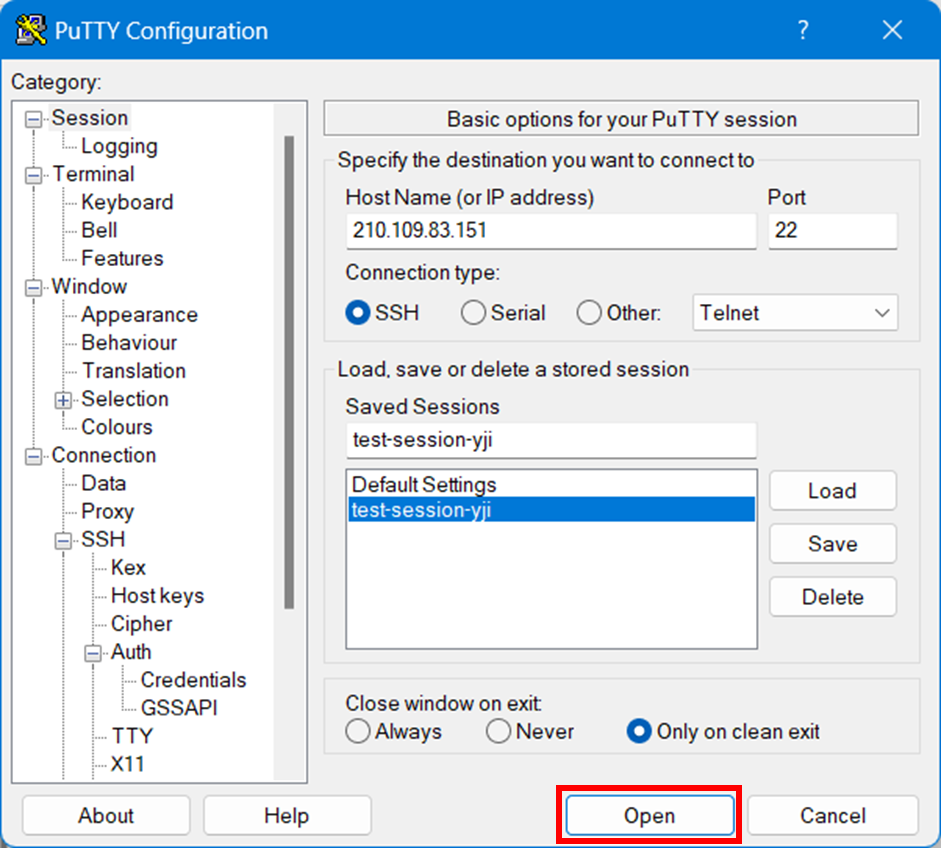Open the Data category
The width and height of the screenshot is (941, 848).
(x=104, y=484)
